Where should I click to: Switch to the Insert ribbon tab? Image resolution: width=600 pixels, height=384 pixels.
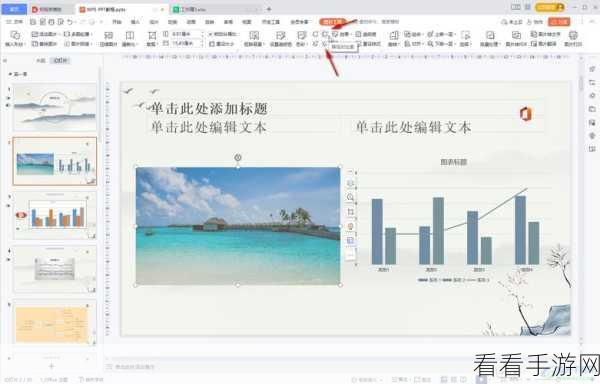click(135, 22)
